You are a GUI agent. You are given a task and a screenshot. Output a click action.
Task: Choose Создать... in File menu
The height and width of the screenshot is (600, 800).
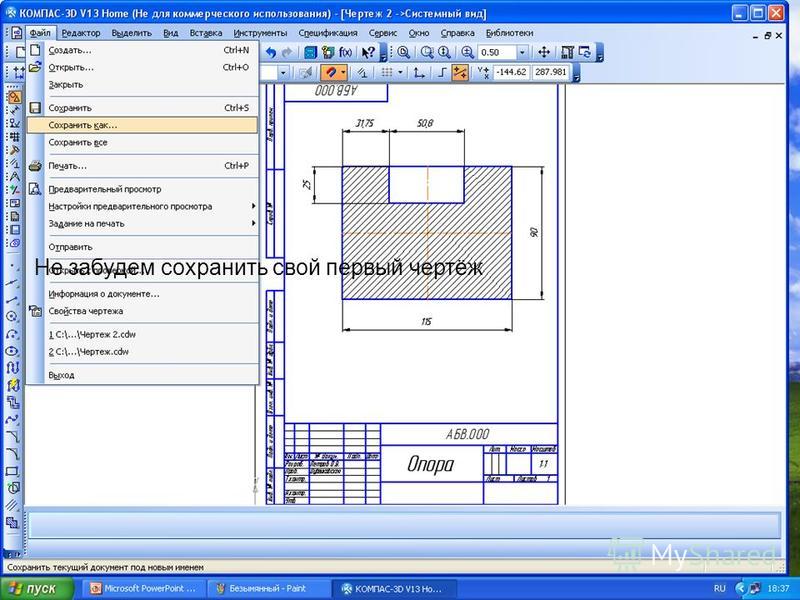point(141,50)
